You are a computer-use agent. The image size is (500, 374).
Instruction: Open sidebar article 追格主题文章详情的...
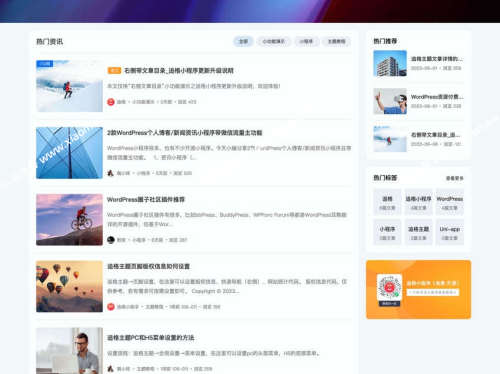click(x=437, y=59)
